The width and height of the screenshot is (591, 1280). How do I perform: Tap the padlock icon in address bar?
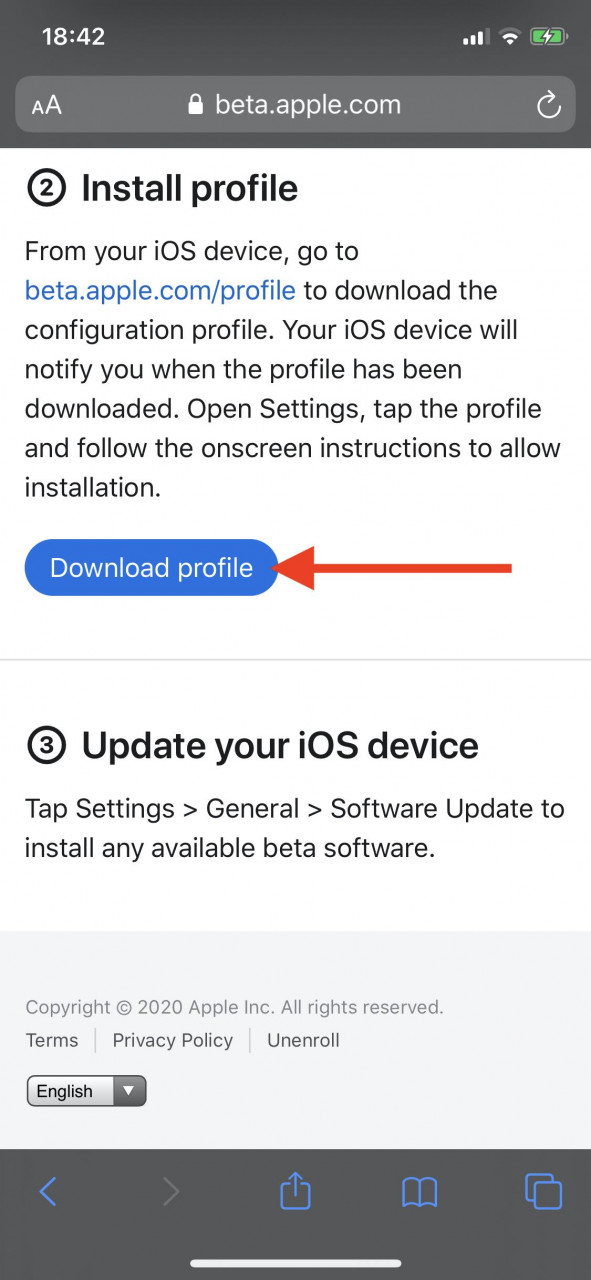pos(195,105)
